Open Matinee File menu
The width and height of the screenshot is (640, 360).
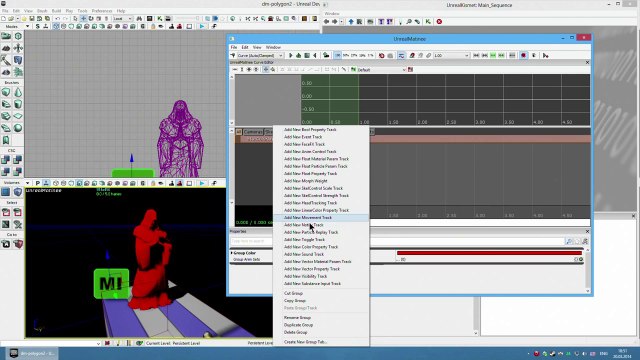[234, 47]
